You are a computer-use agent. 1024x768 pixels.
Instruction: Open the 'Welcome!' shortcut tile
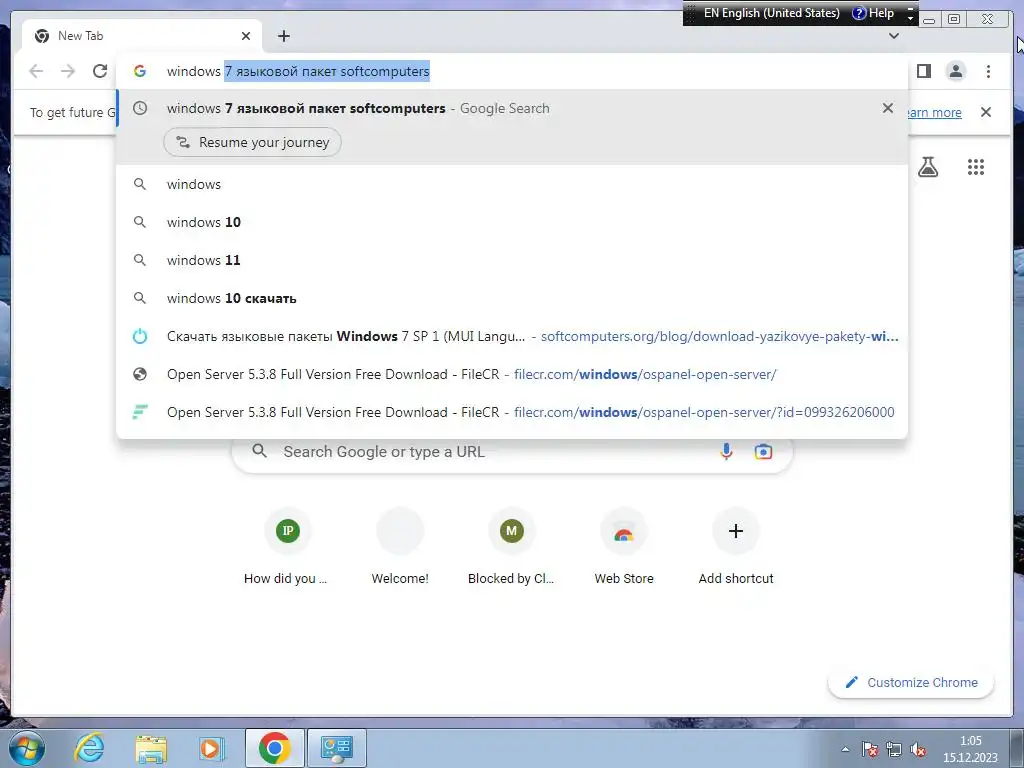pyautogui.click(x=400, y=549)
